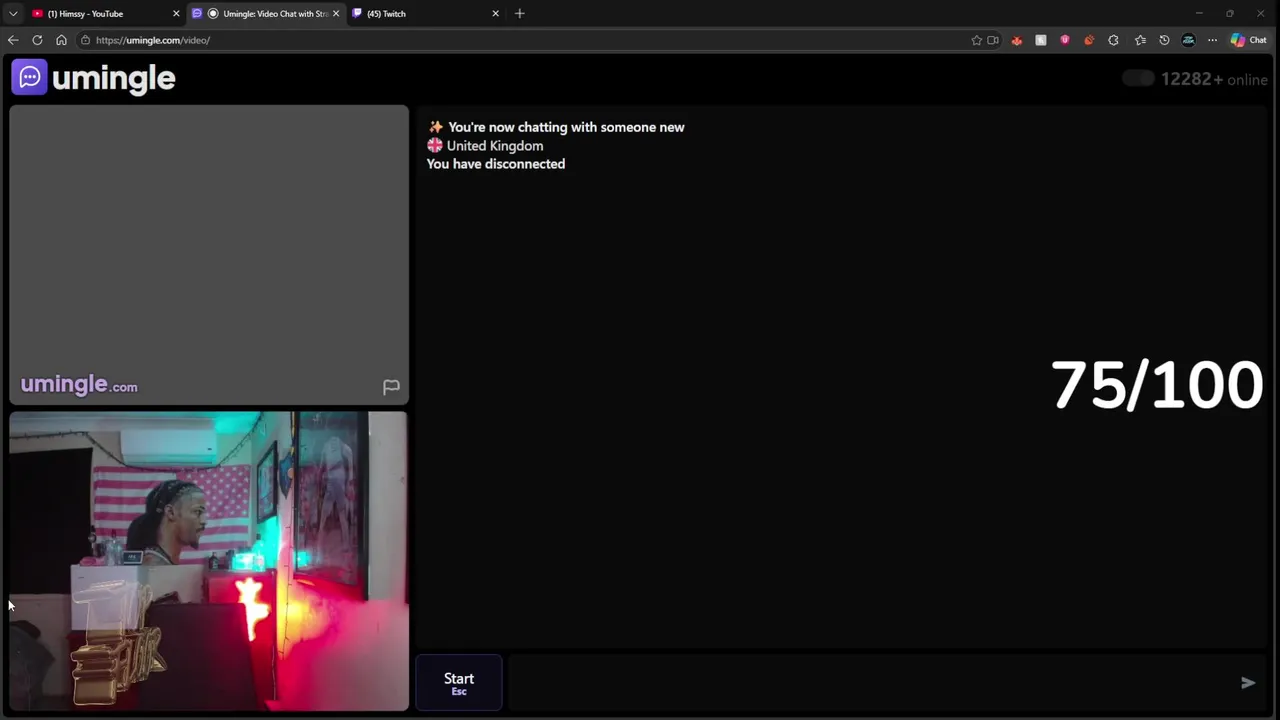Switch to the (45) Twitch tab

pyautogui.click(x=420, y=14)
